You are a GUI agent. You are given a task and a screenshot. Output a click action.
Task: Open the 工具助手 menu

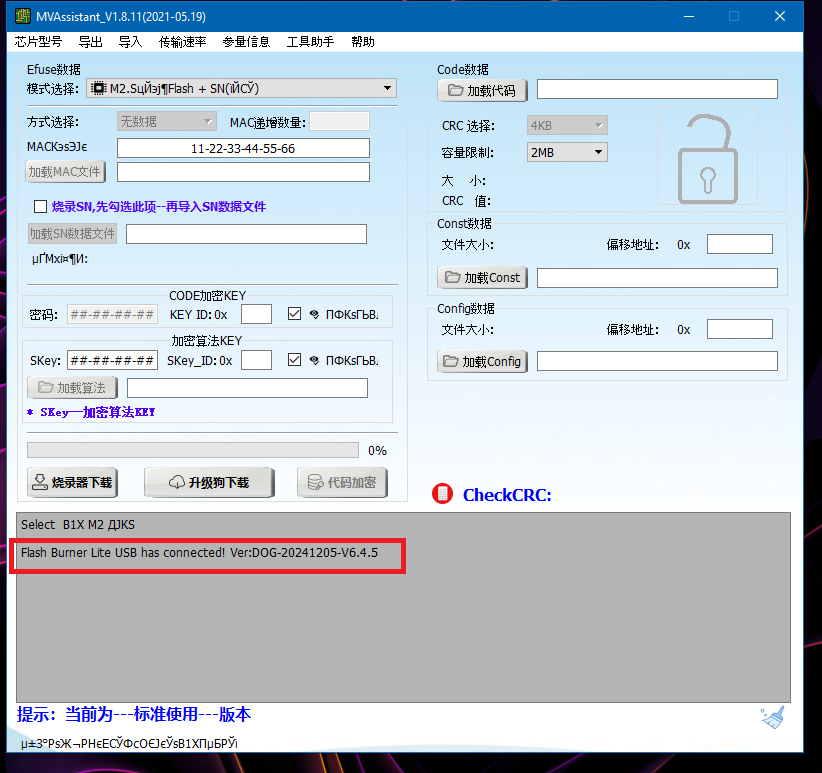(310, 42)
